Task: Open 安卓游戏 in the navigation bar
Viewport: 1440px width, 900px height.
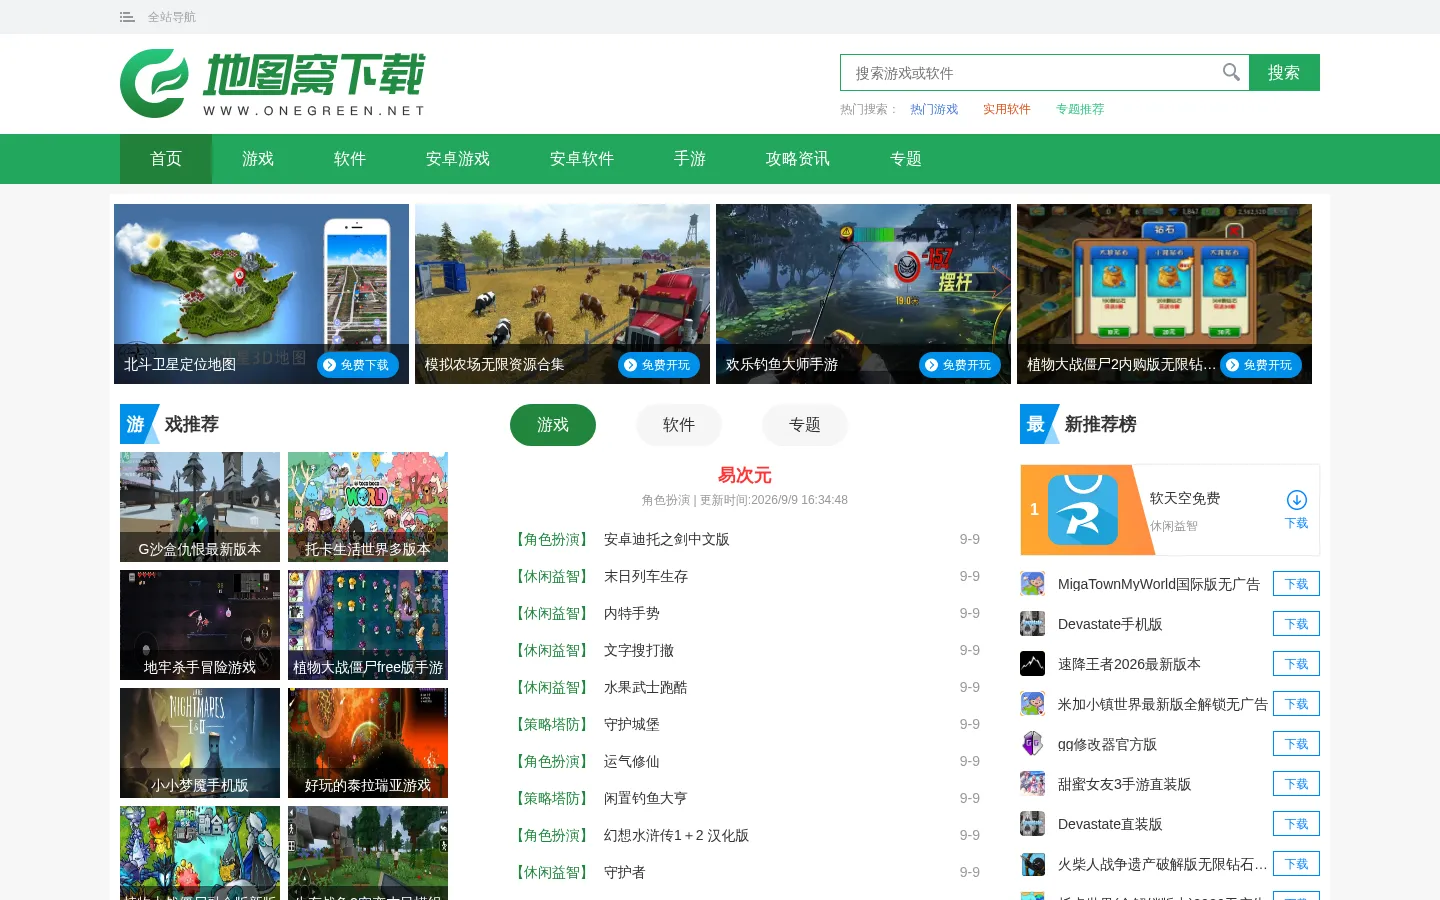Action: coord(458,159)
